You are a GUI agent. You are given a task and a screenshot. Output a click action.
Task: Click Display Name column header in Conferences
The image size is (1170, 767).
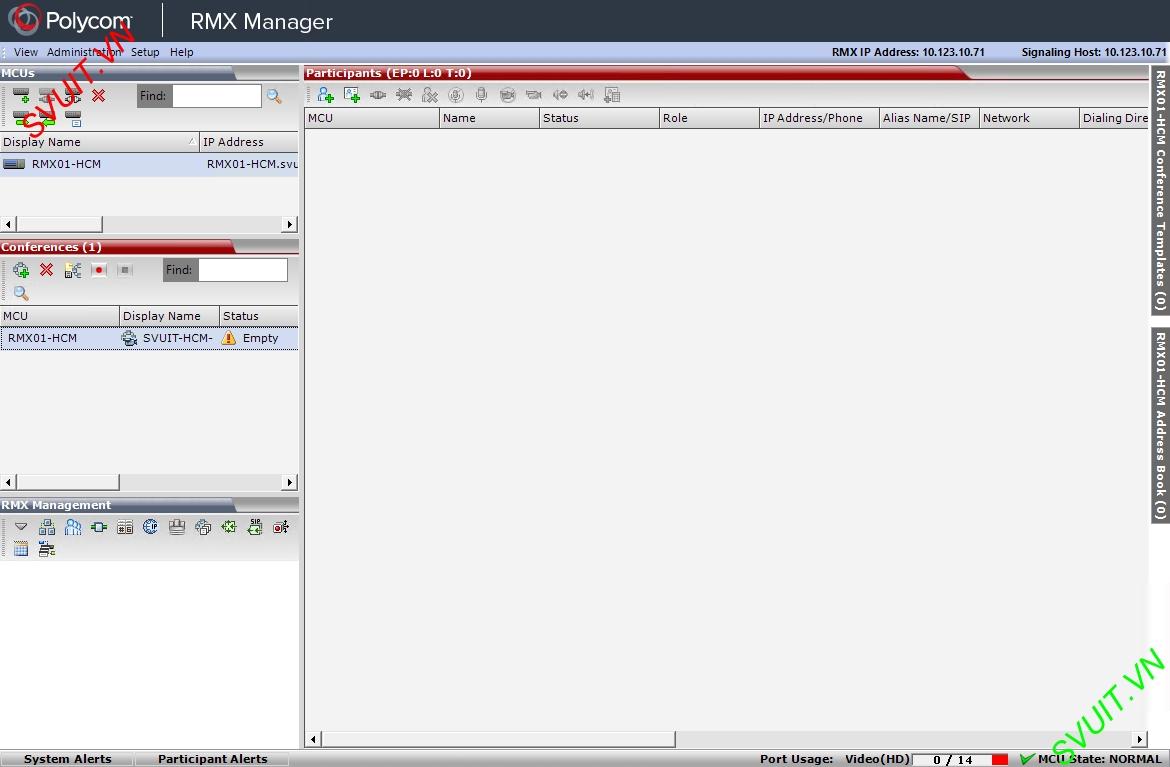[x=169, y=316]
